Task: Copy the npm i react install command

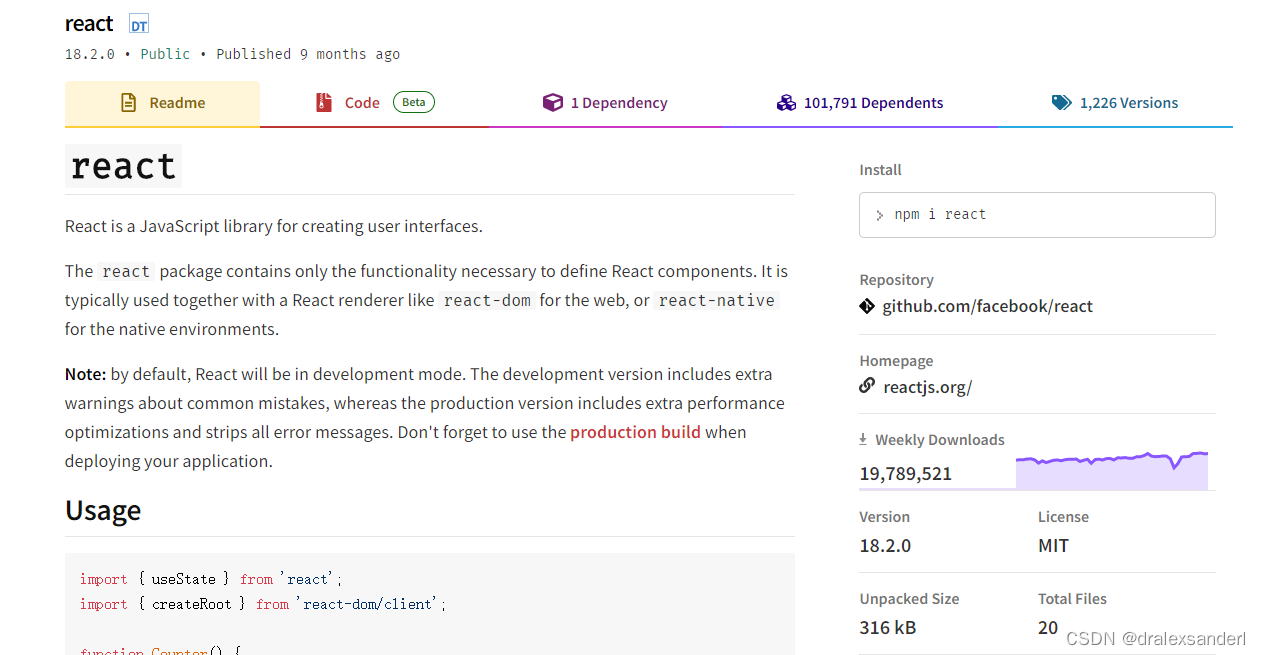Action: [1036, 215]
